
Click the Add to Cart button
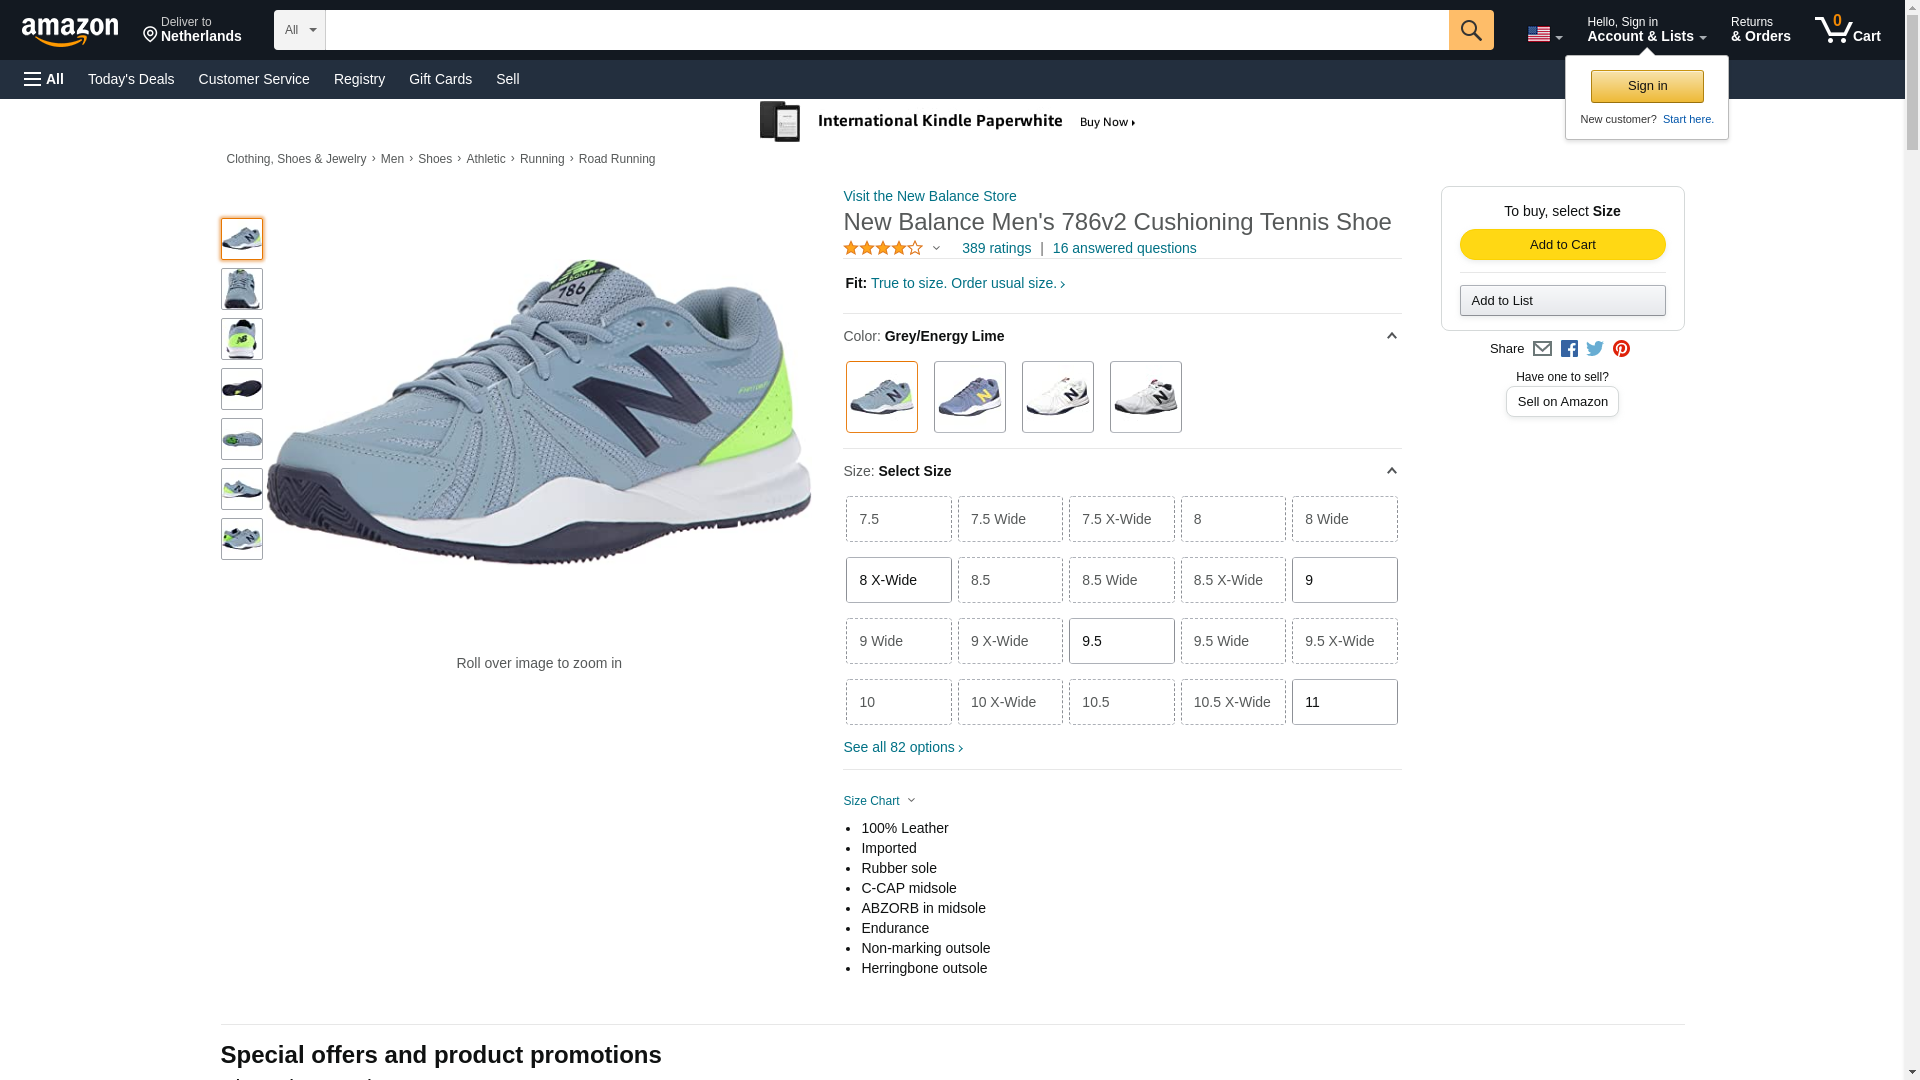pos(1562,245)
